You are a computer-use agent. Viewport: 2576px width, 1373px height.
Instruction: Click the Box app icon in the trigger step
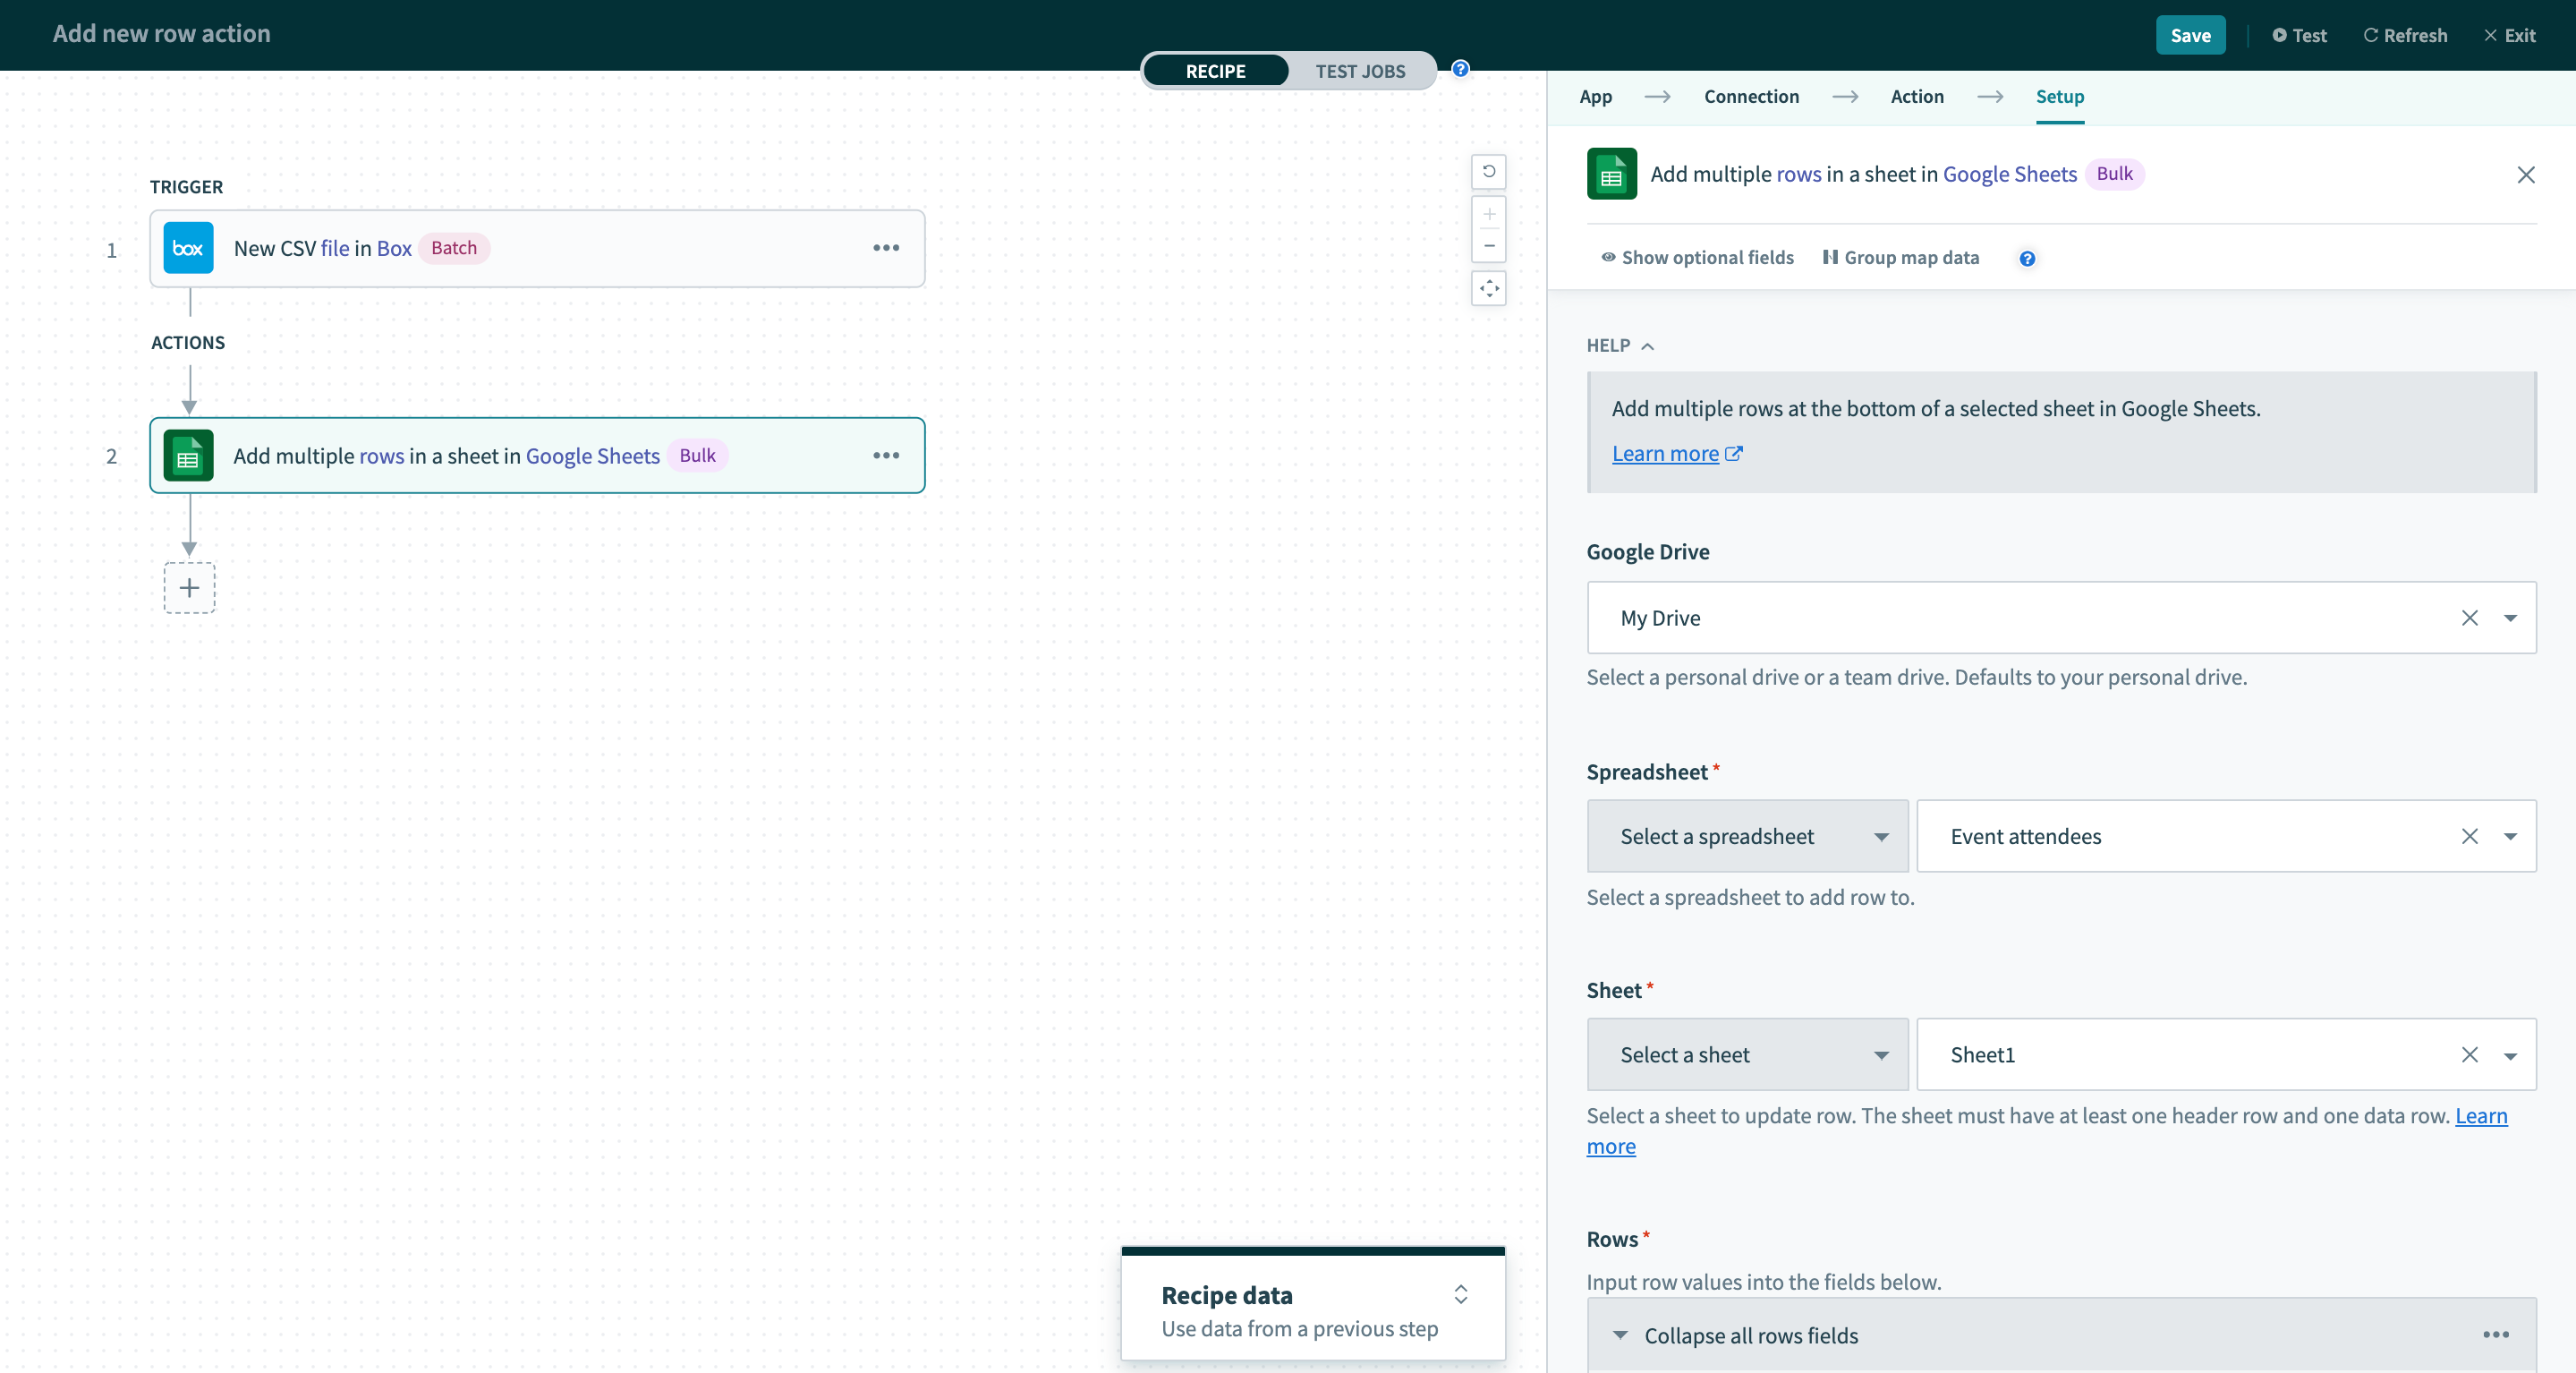(x=188, y=247)
